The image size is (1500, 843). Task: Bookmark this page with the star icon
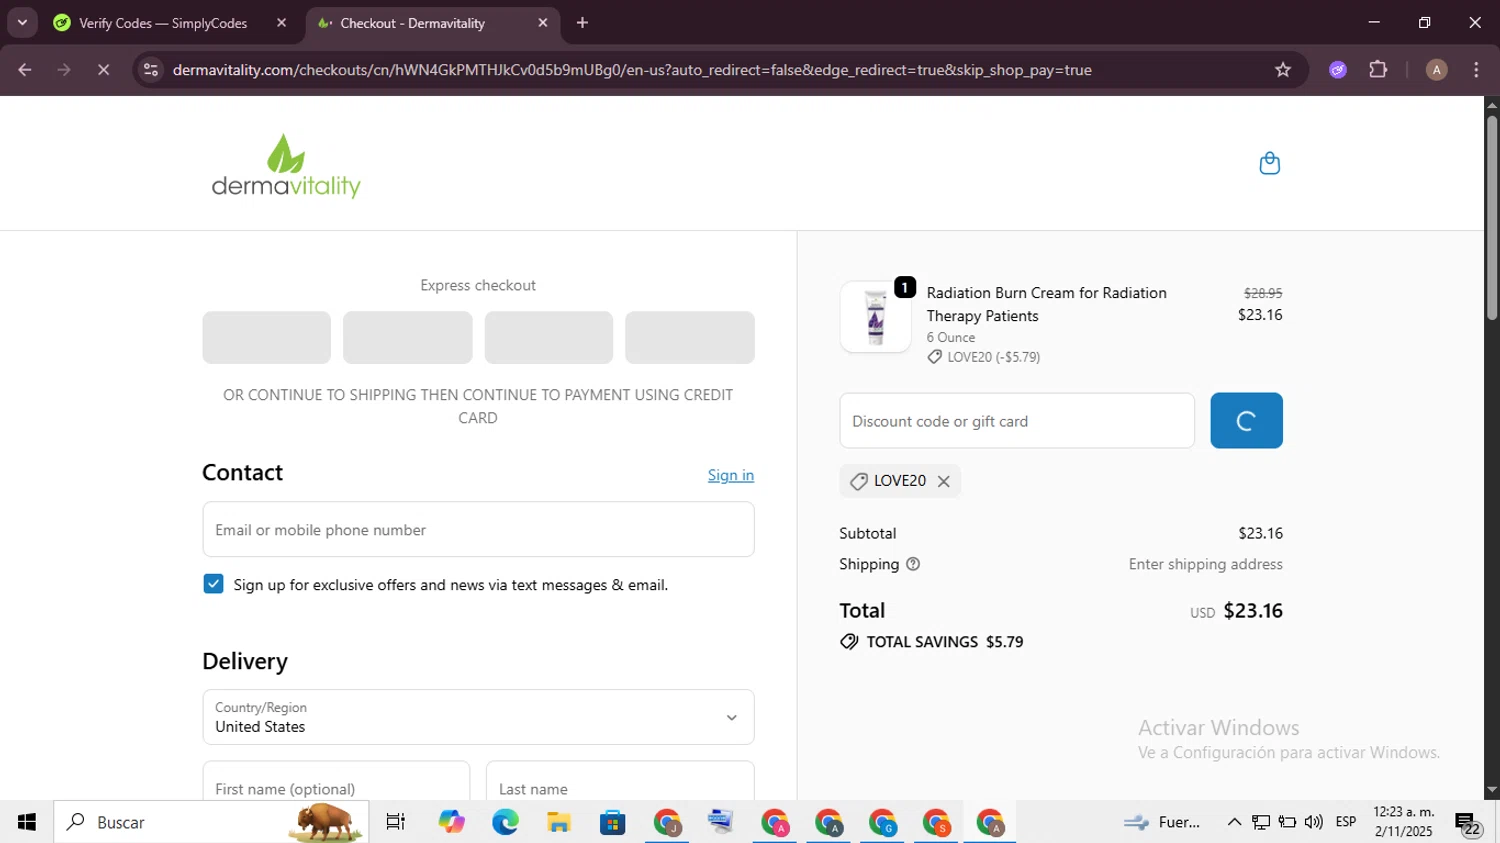tap(1283, 70)
